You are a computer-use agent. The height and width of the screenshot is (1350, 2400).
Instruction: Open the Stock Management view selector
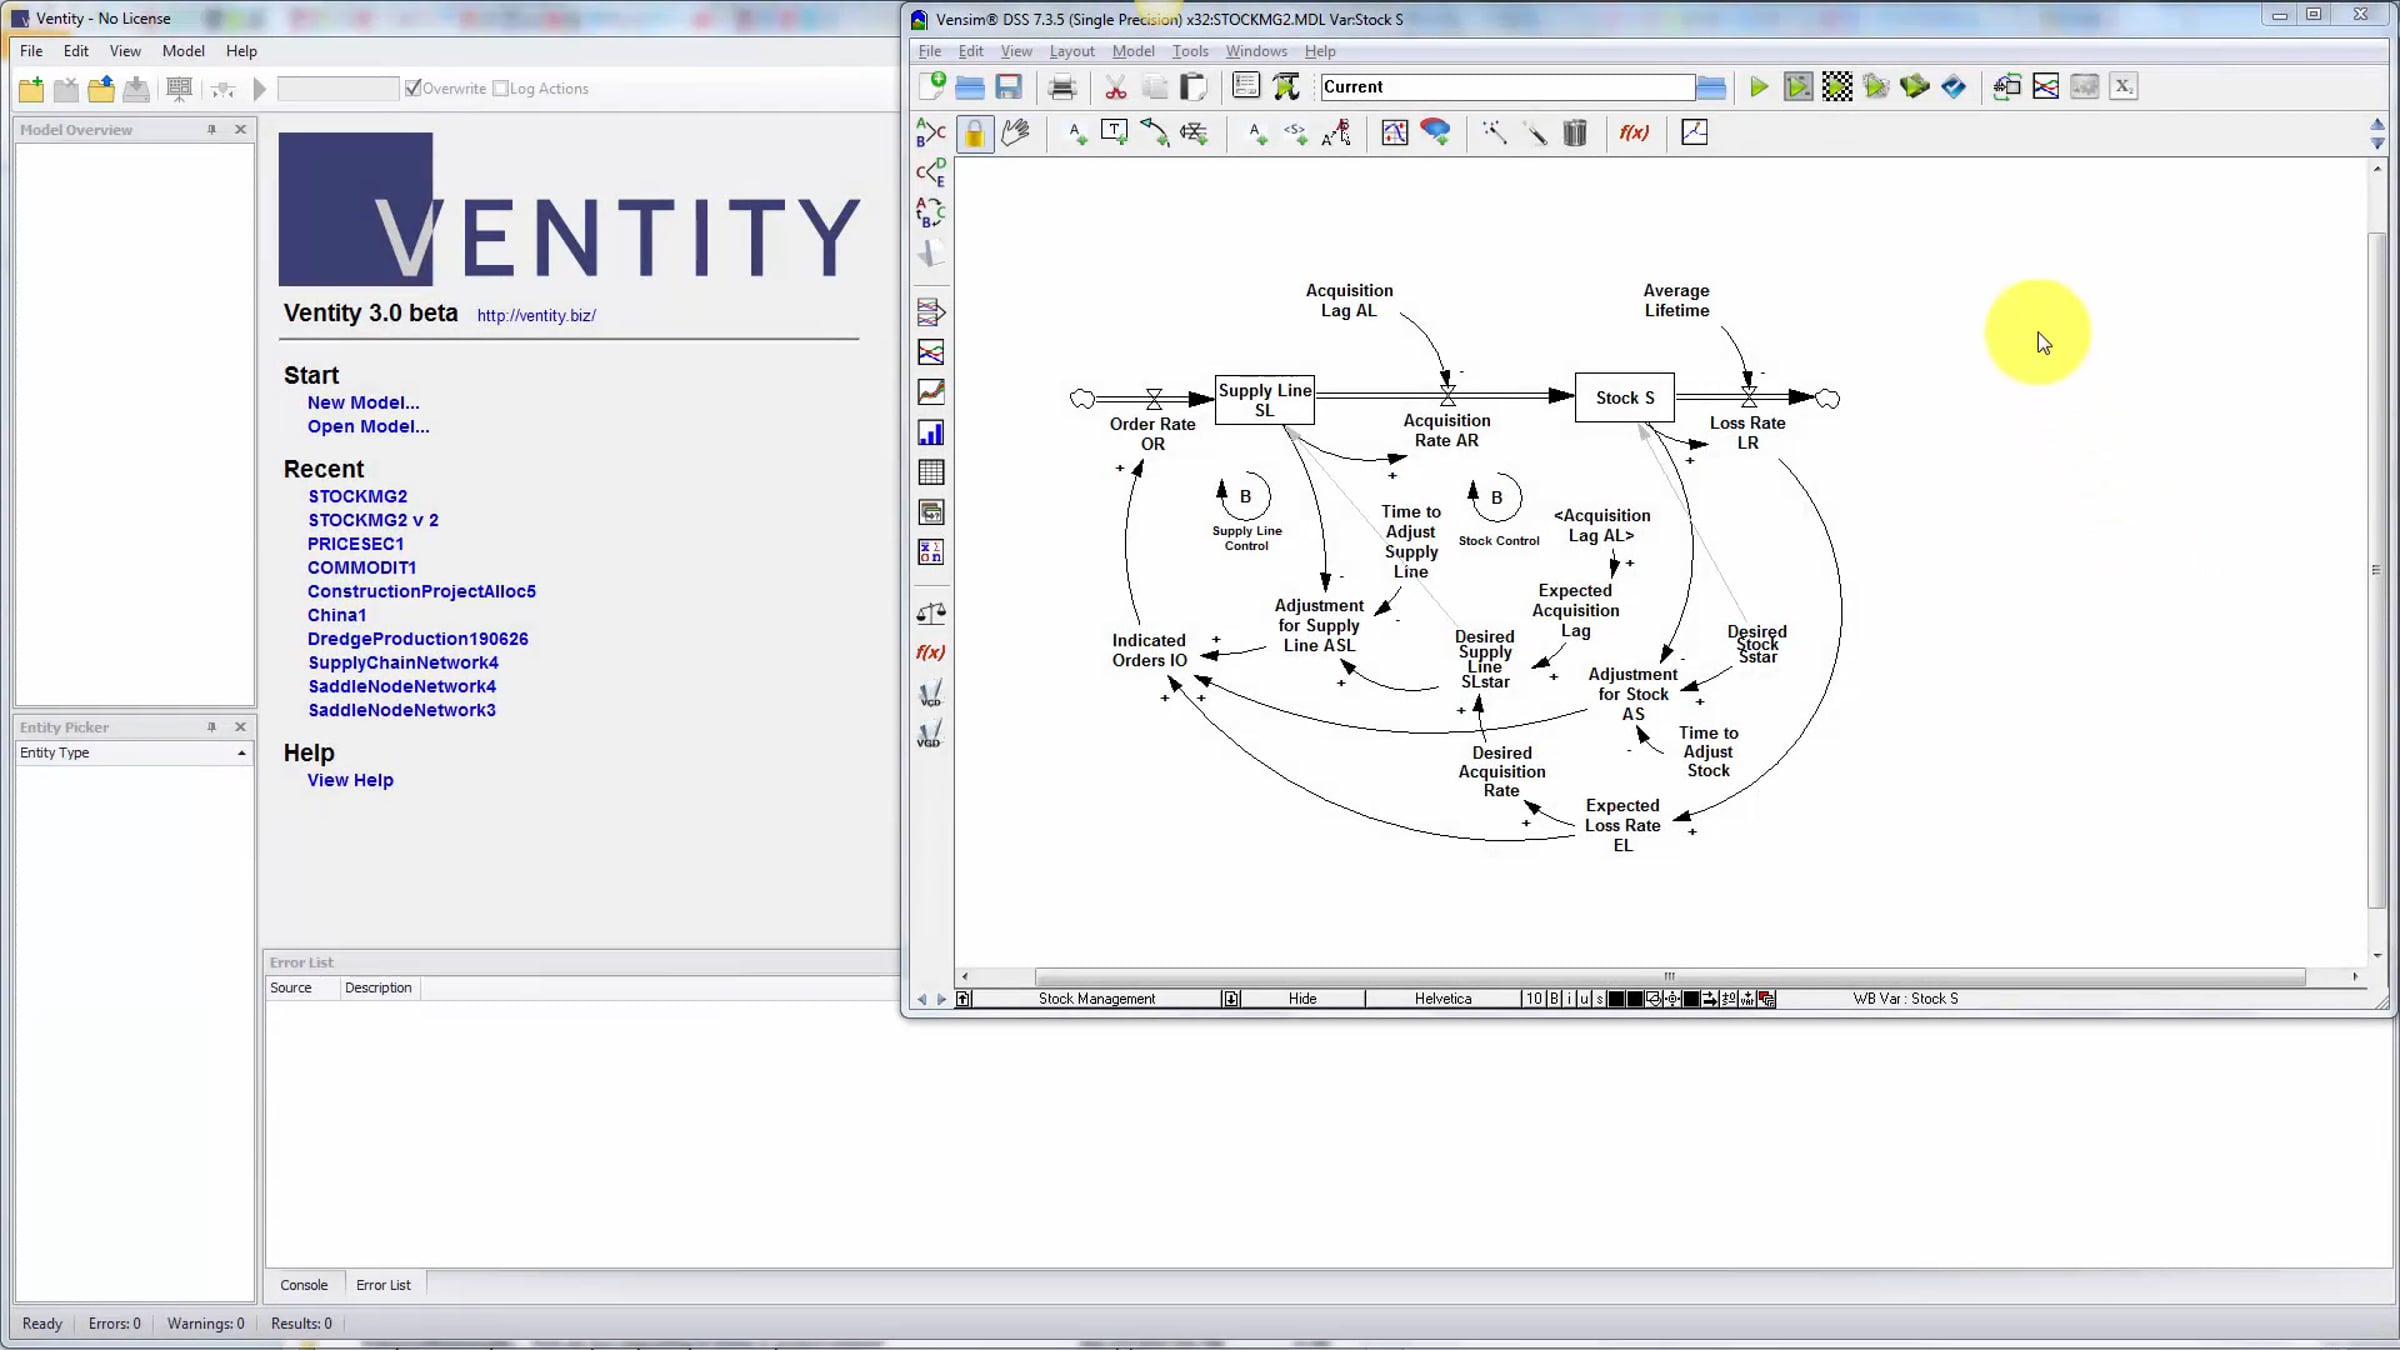[1096, 998]
